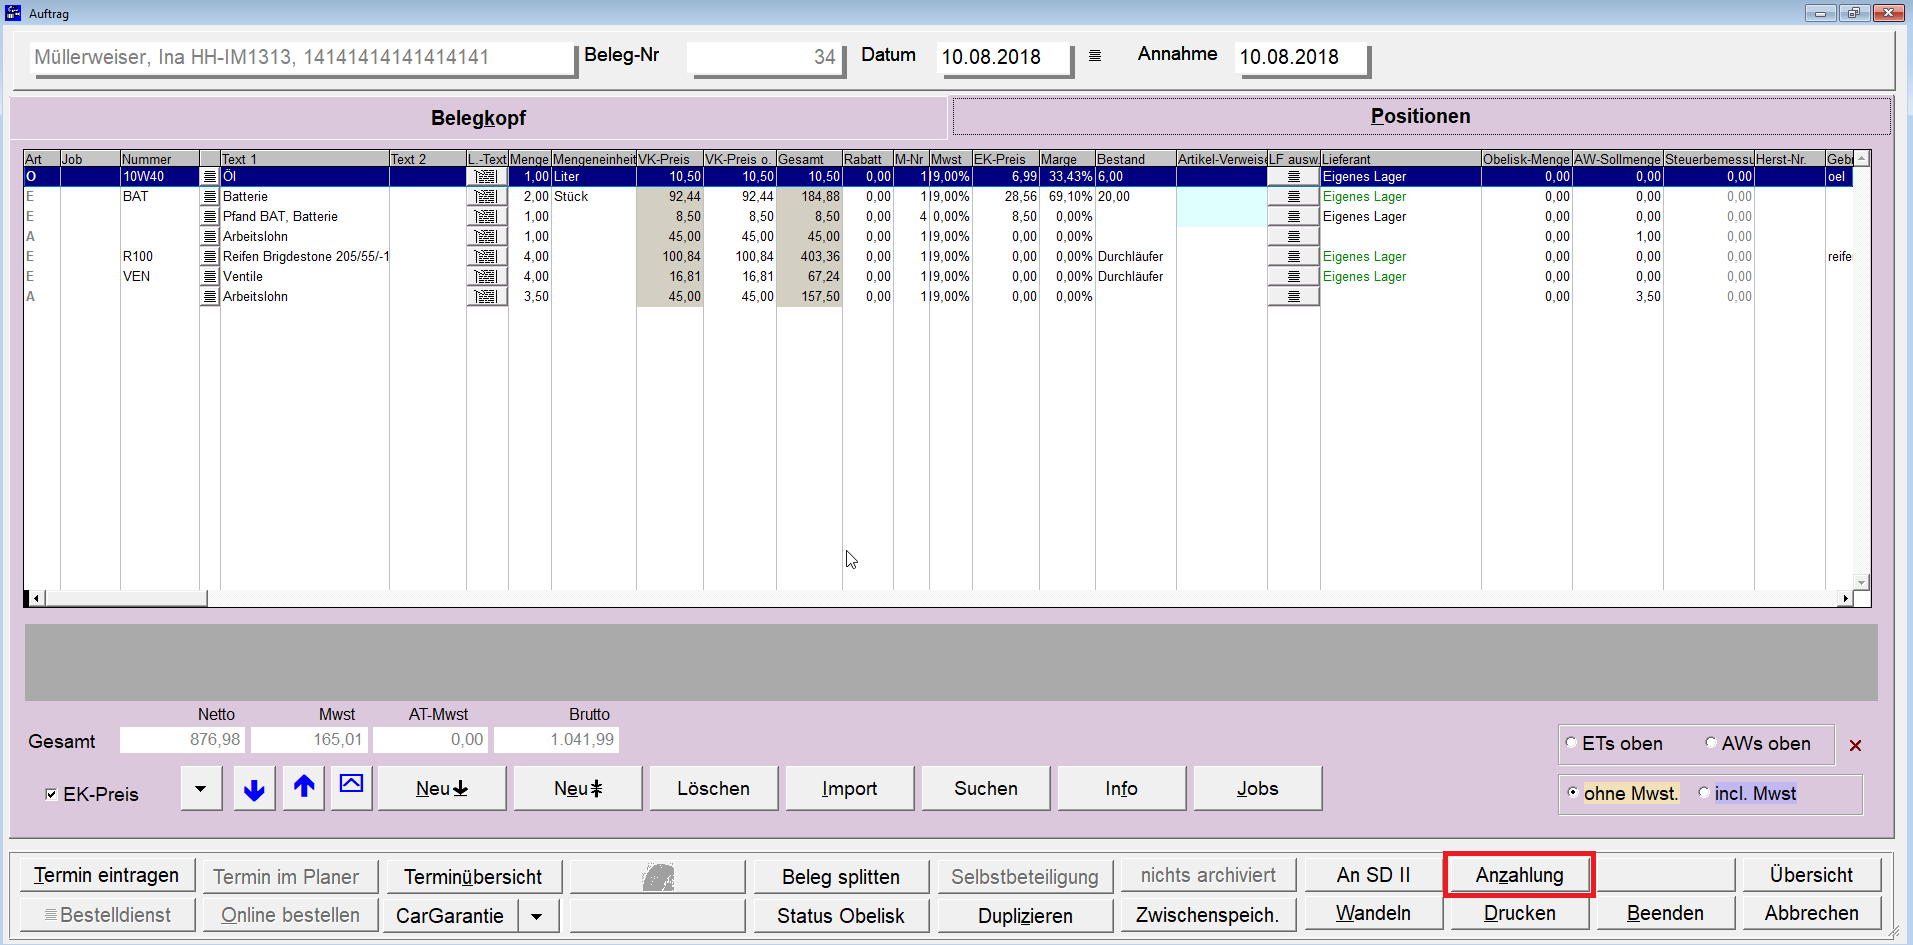This screenshot has height=945, width=1913.
Task: Select ohne Mwst. radio option
Action: click(1572, 793)
